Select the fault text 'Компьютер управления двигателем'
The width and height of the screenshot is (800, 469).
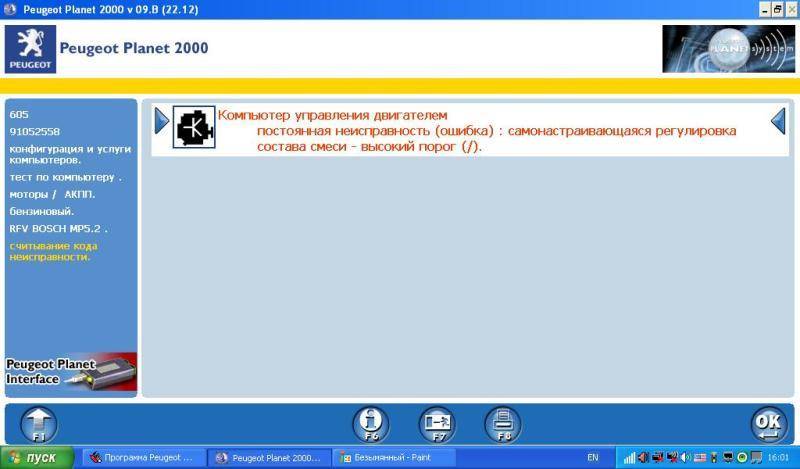click(332, 115)
